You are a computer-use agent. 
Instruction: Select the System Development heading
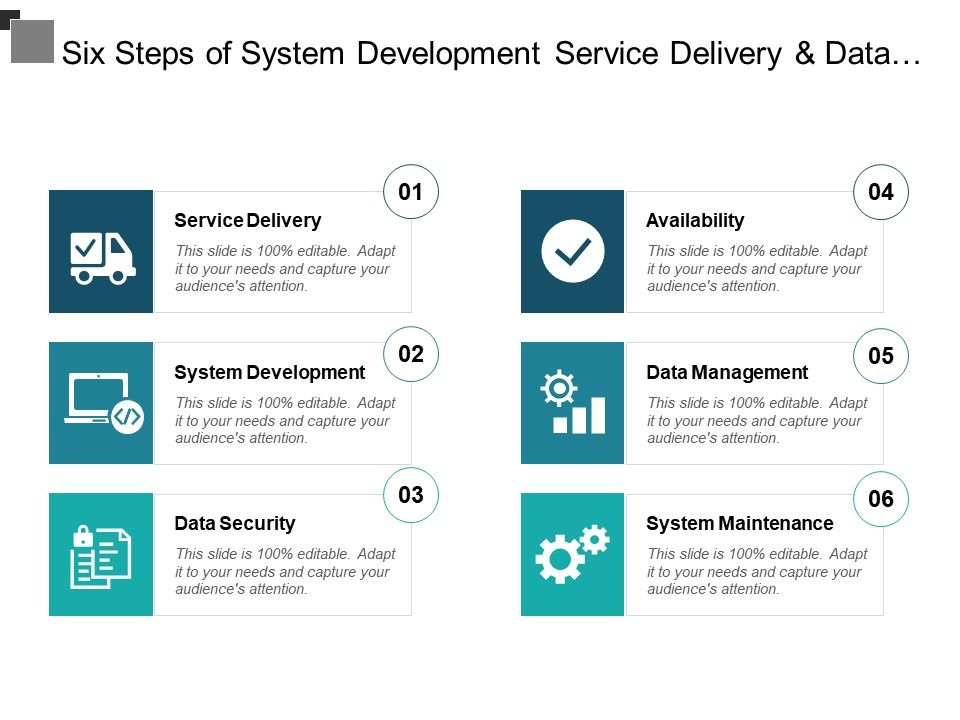click(269, 372)
